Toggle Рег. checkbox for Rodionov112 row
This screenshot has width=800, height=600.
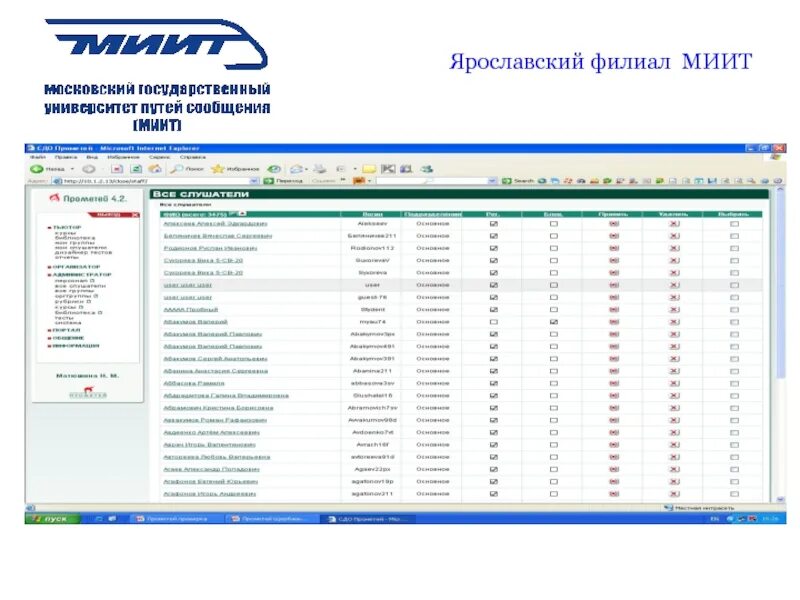point(493,248)
